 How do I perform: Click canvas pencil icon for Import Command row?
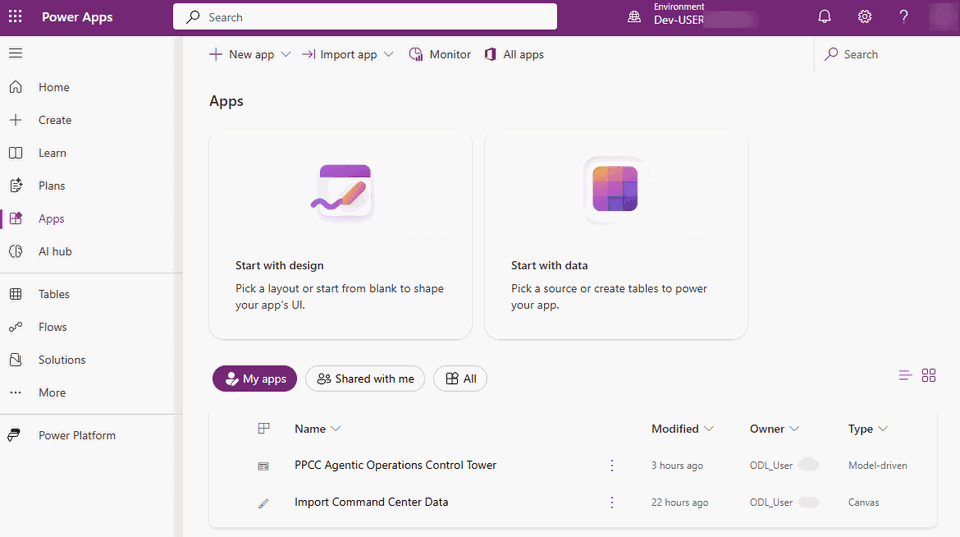click(x=263, y=503)
